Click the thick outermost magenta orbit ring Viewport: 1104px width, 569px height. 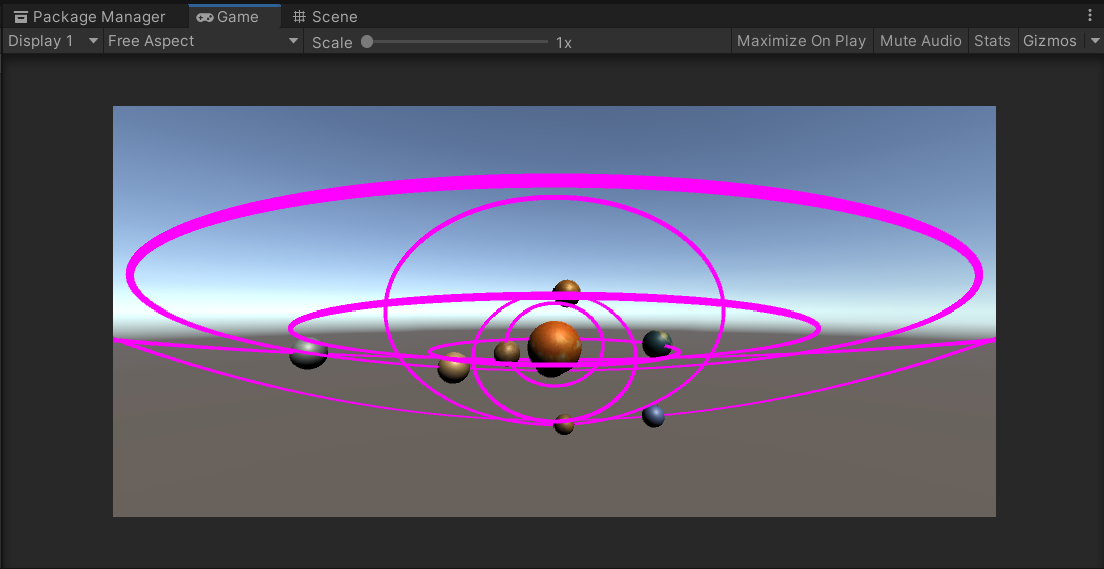554,182
